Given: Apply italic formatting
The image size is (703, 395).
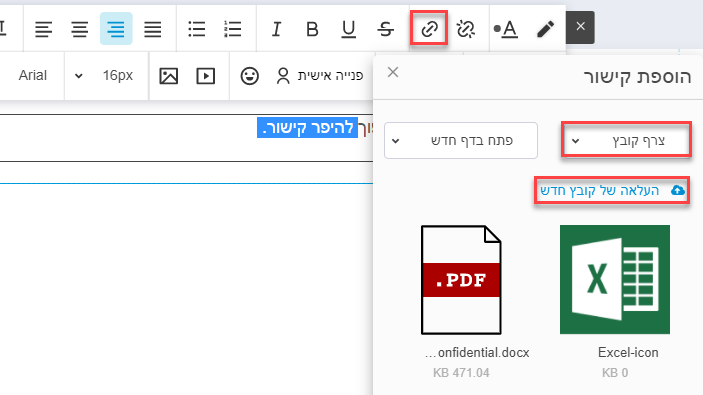Looking at the screenshot, I should point(276,29).
